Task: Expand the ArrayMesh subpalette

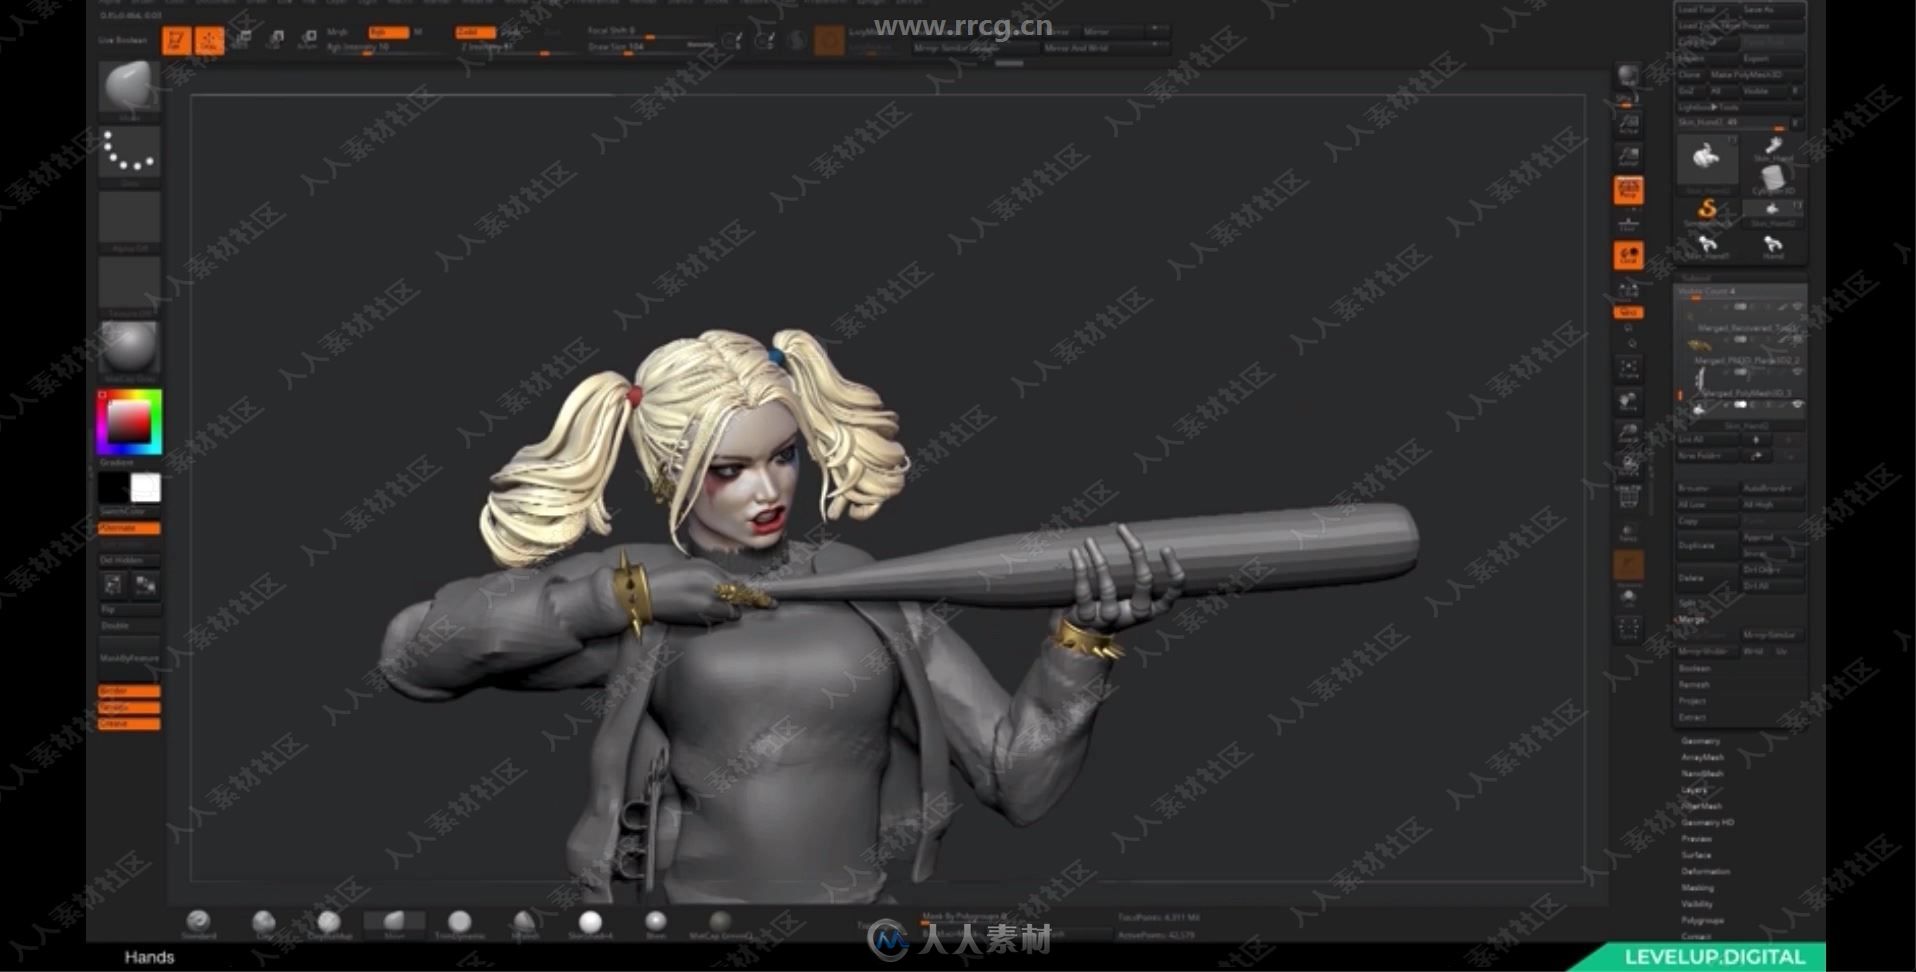Action: pos(1702,757)
